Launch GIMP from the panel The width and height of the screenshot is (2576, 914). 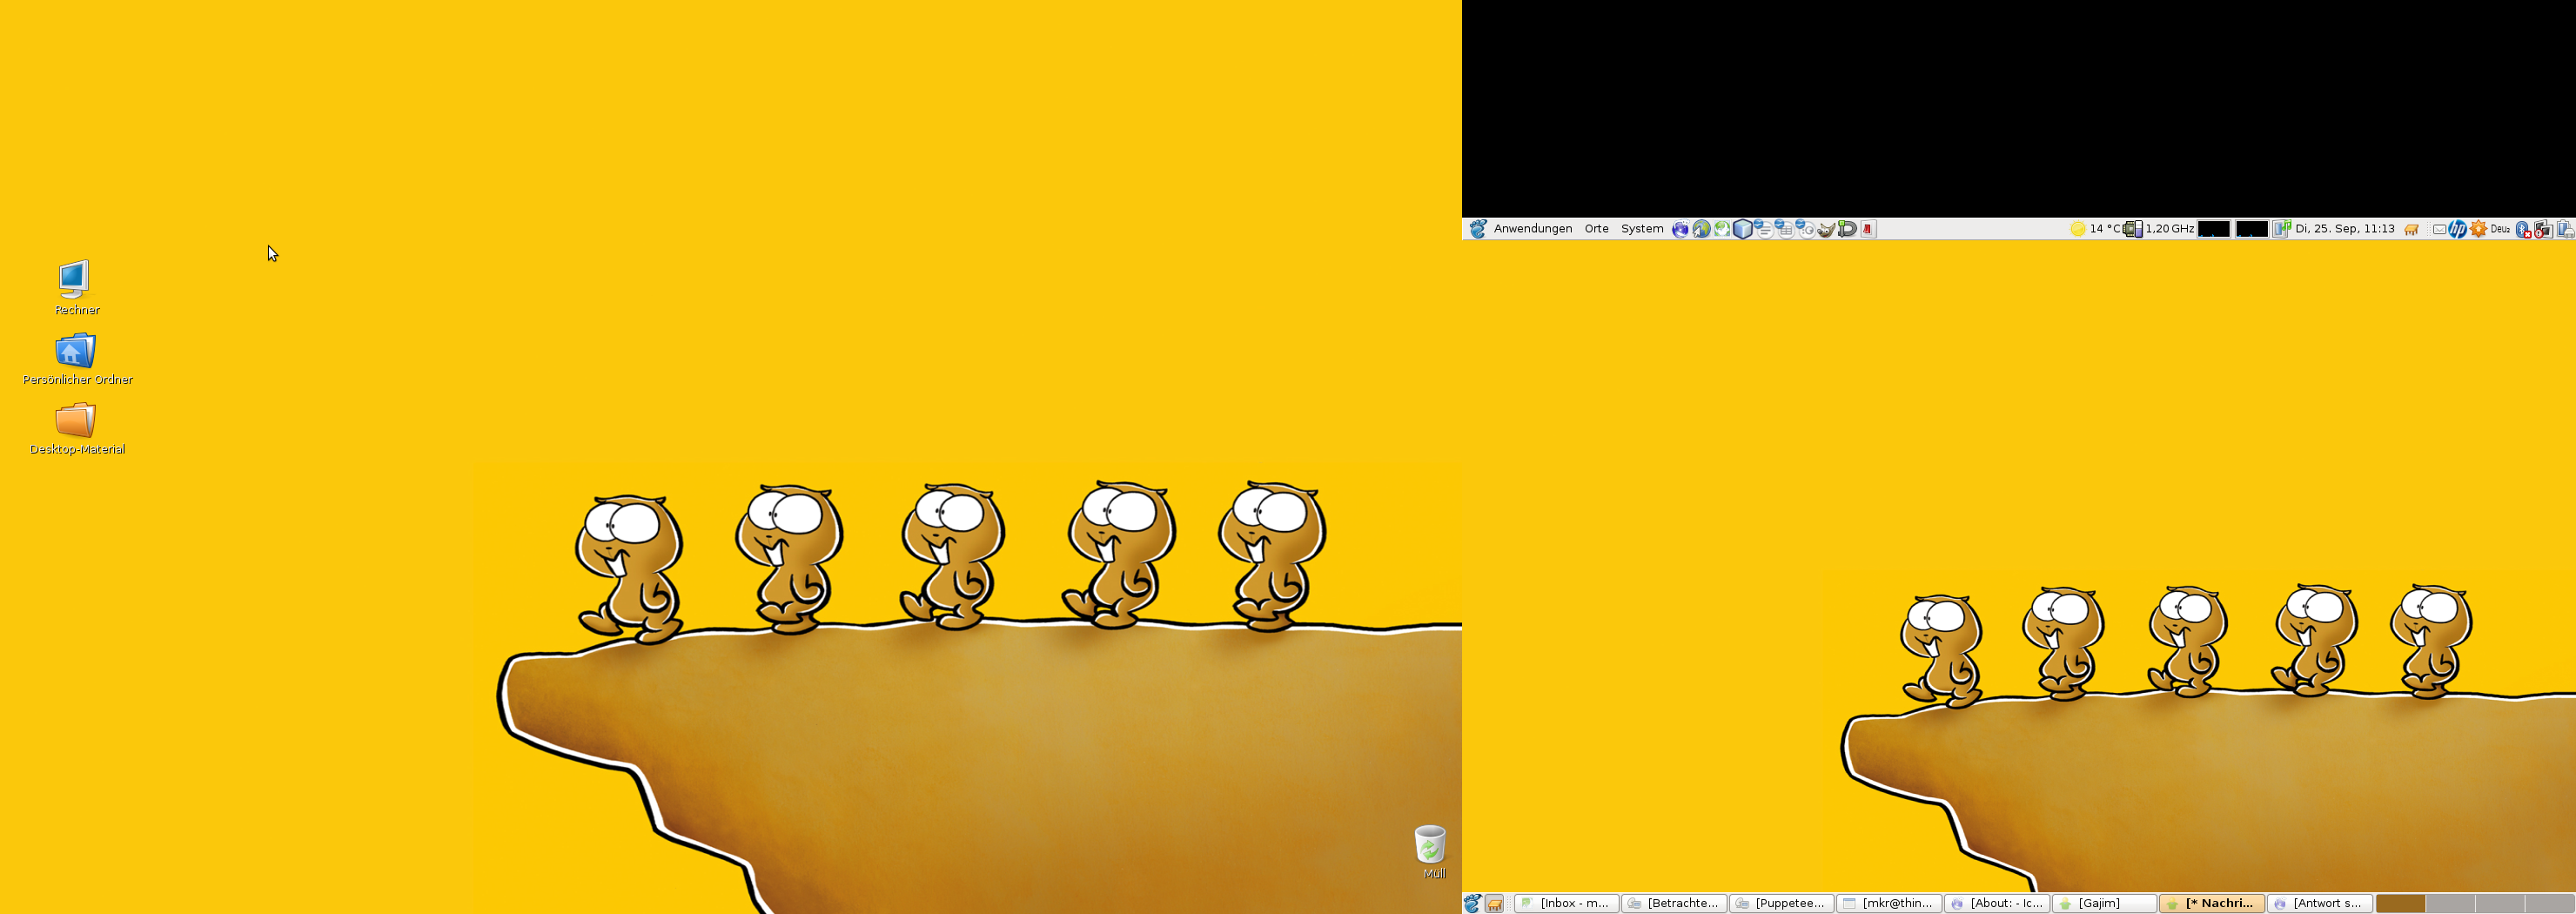point(1826,229)
